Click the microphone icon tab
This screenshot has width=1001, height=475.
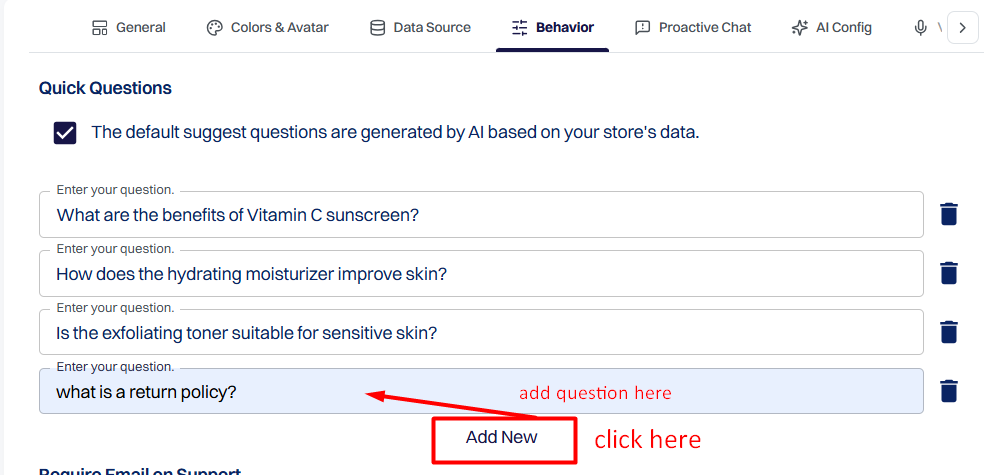click(920, 27)
